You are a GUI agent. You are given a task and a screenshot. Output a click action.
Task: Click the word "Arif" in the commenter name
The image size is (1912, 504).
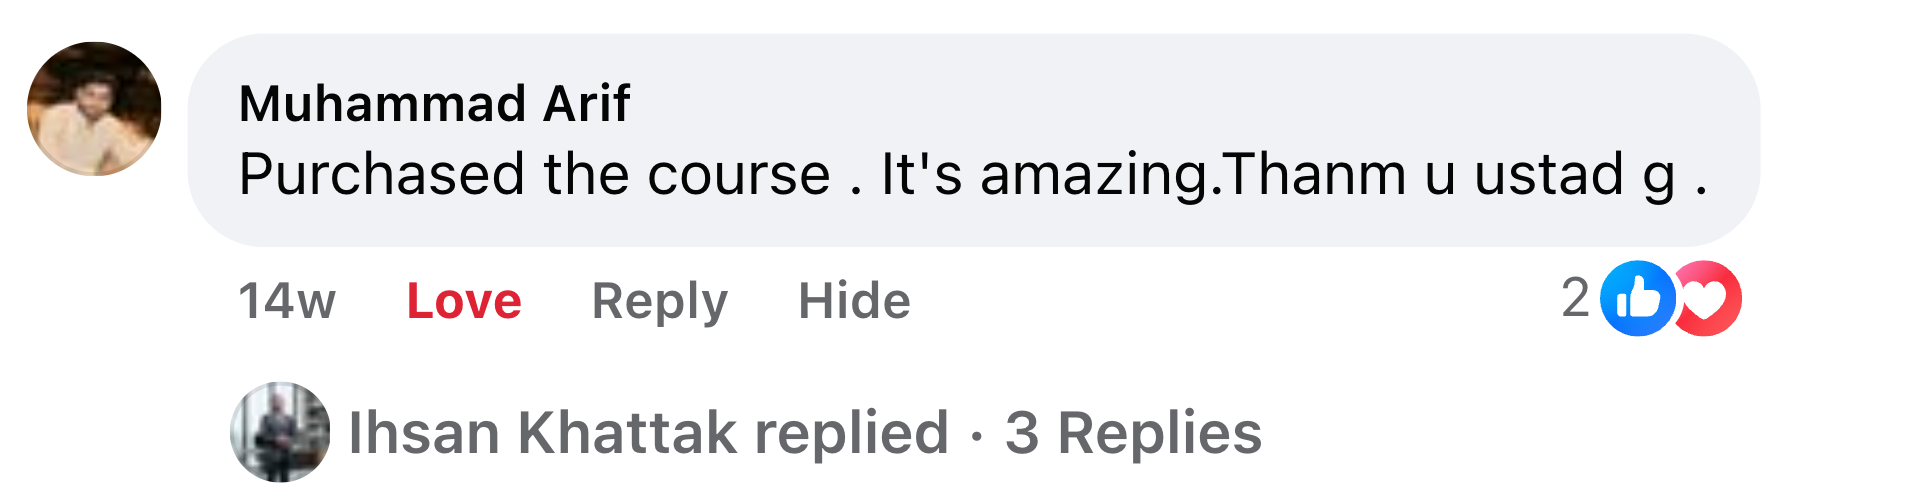point(586,104)
